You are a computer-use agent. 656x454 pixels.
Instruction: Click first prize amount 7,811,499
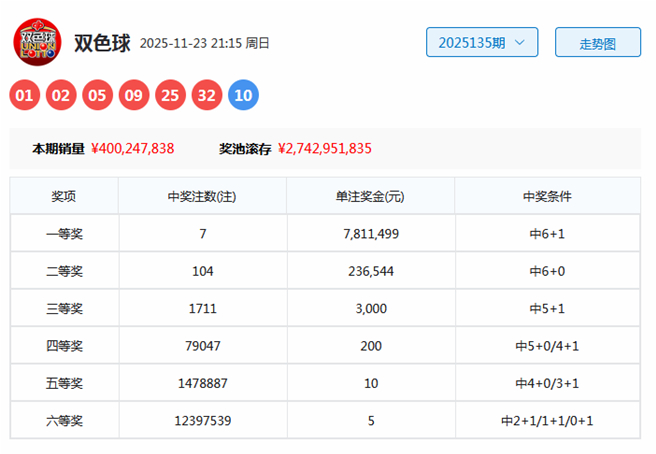371,233
